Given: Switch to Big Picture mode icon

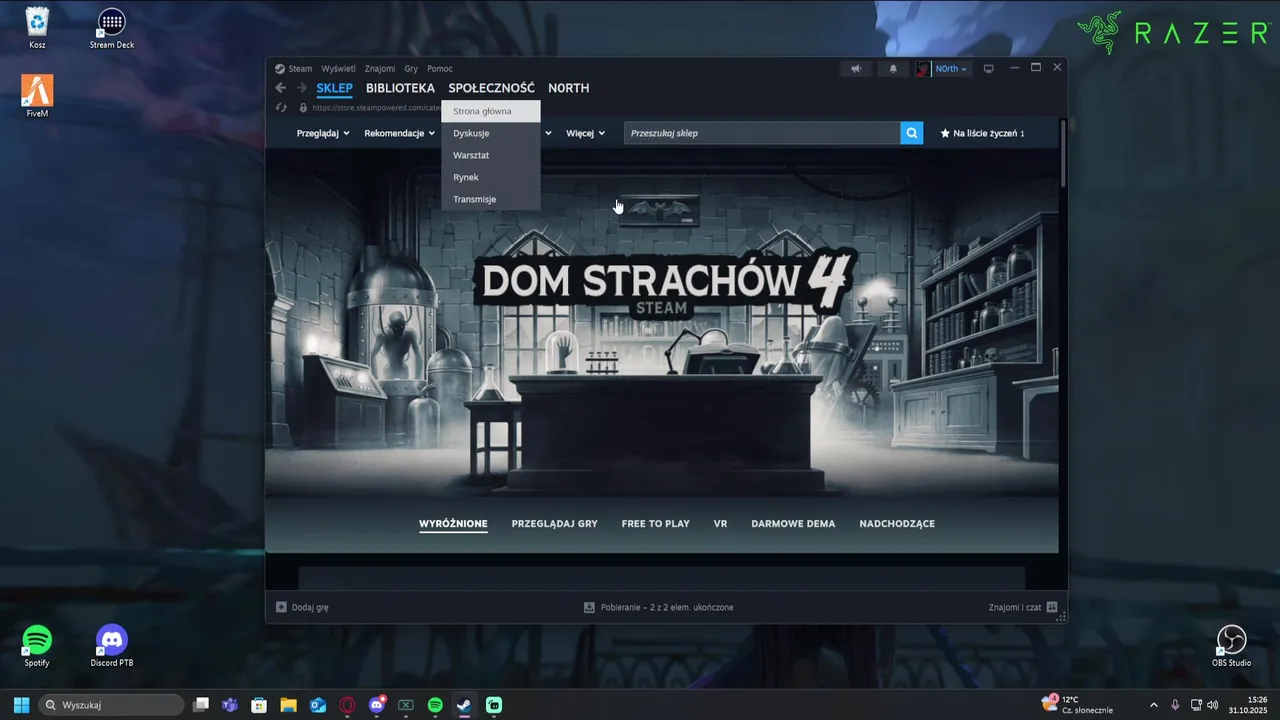Looking at the screenshot, I should pyautogui.click(x=989, y=69).
